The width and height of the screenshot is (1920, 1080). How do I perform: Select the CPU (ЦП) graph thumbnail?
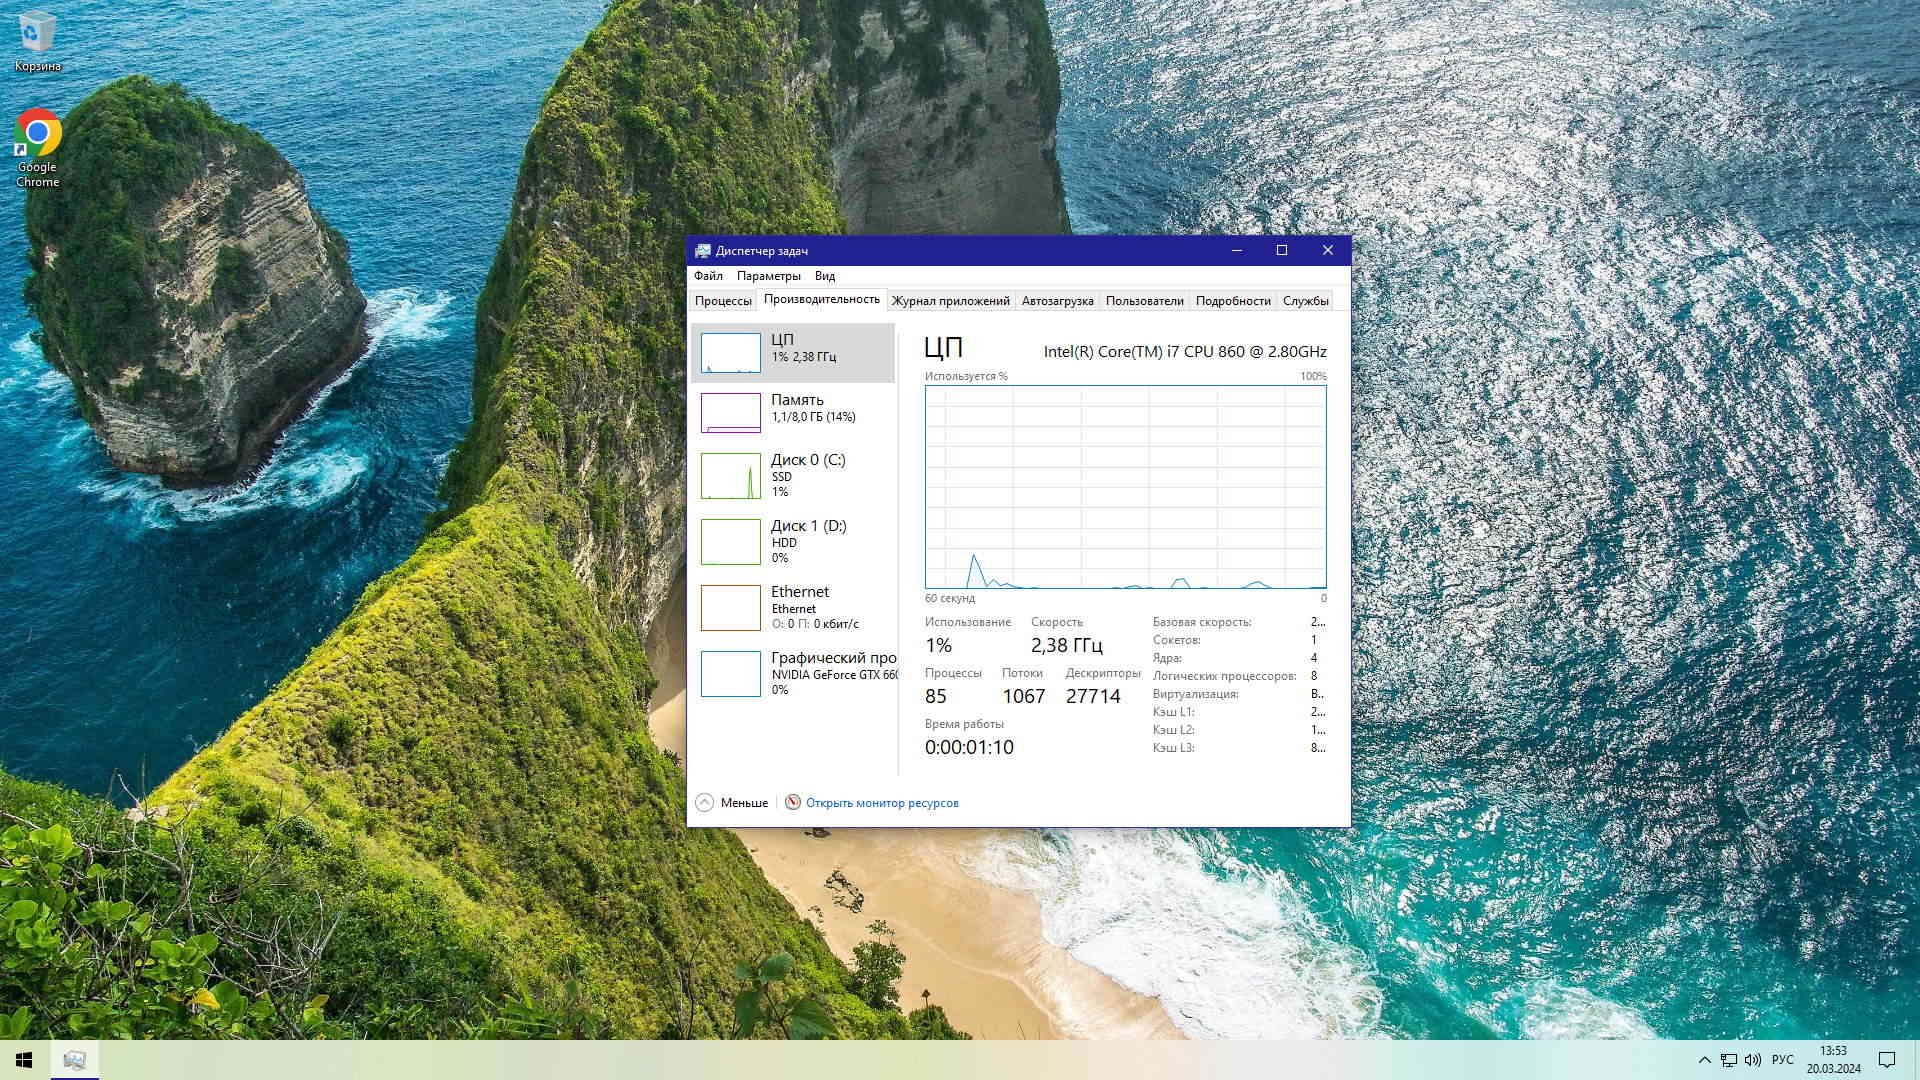tap(730, 353)
